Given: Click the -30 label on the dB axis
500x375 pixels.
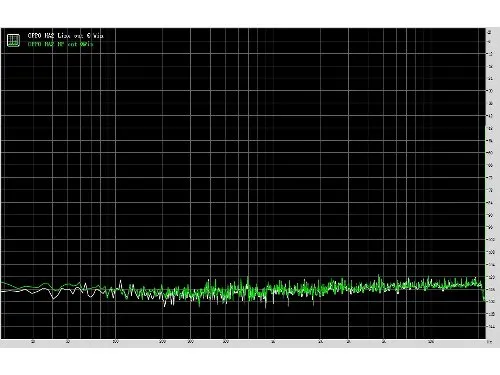Looking at the screenshot, I should coord(490,91).
